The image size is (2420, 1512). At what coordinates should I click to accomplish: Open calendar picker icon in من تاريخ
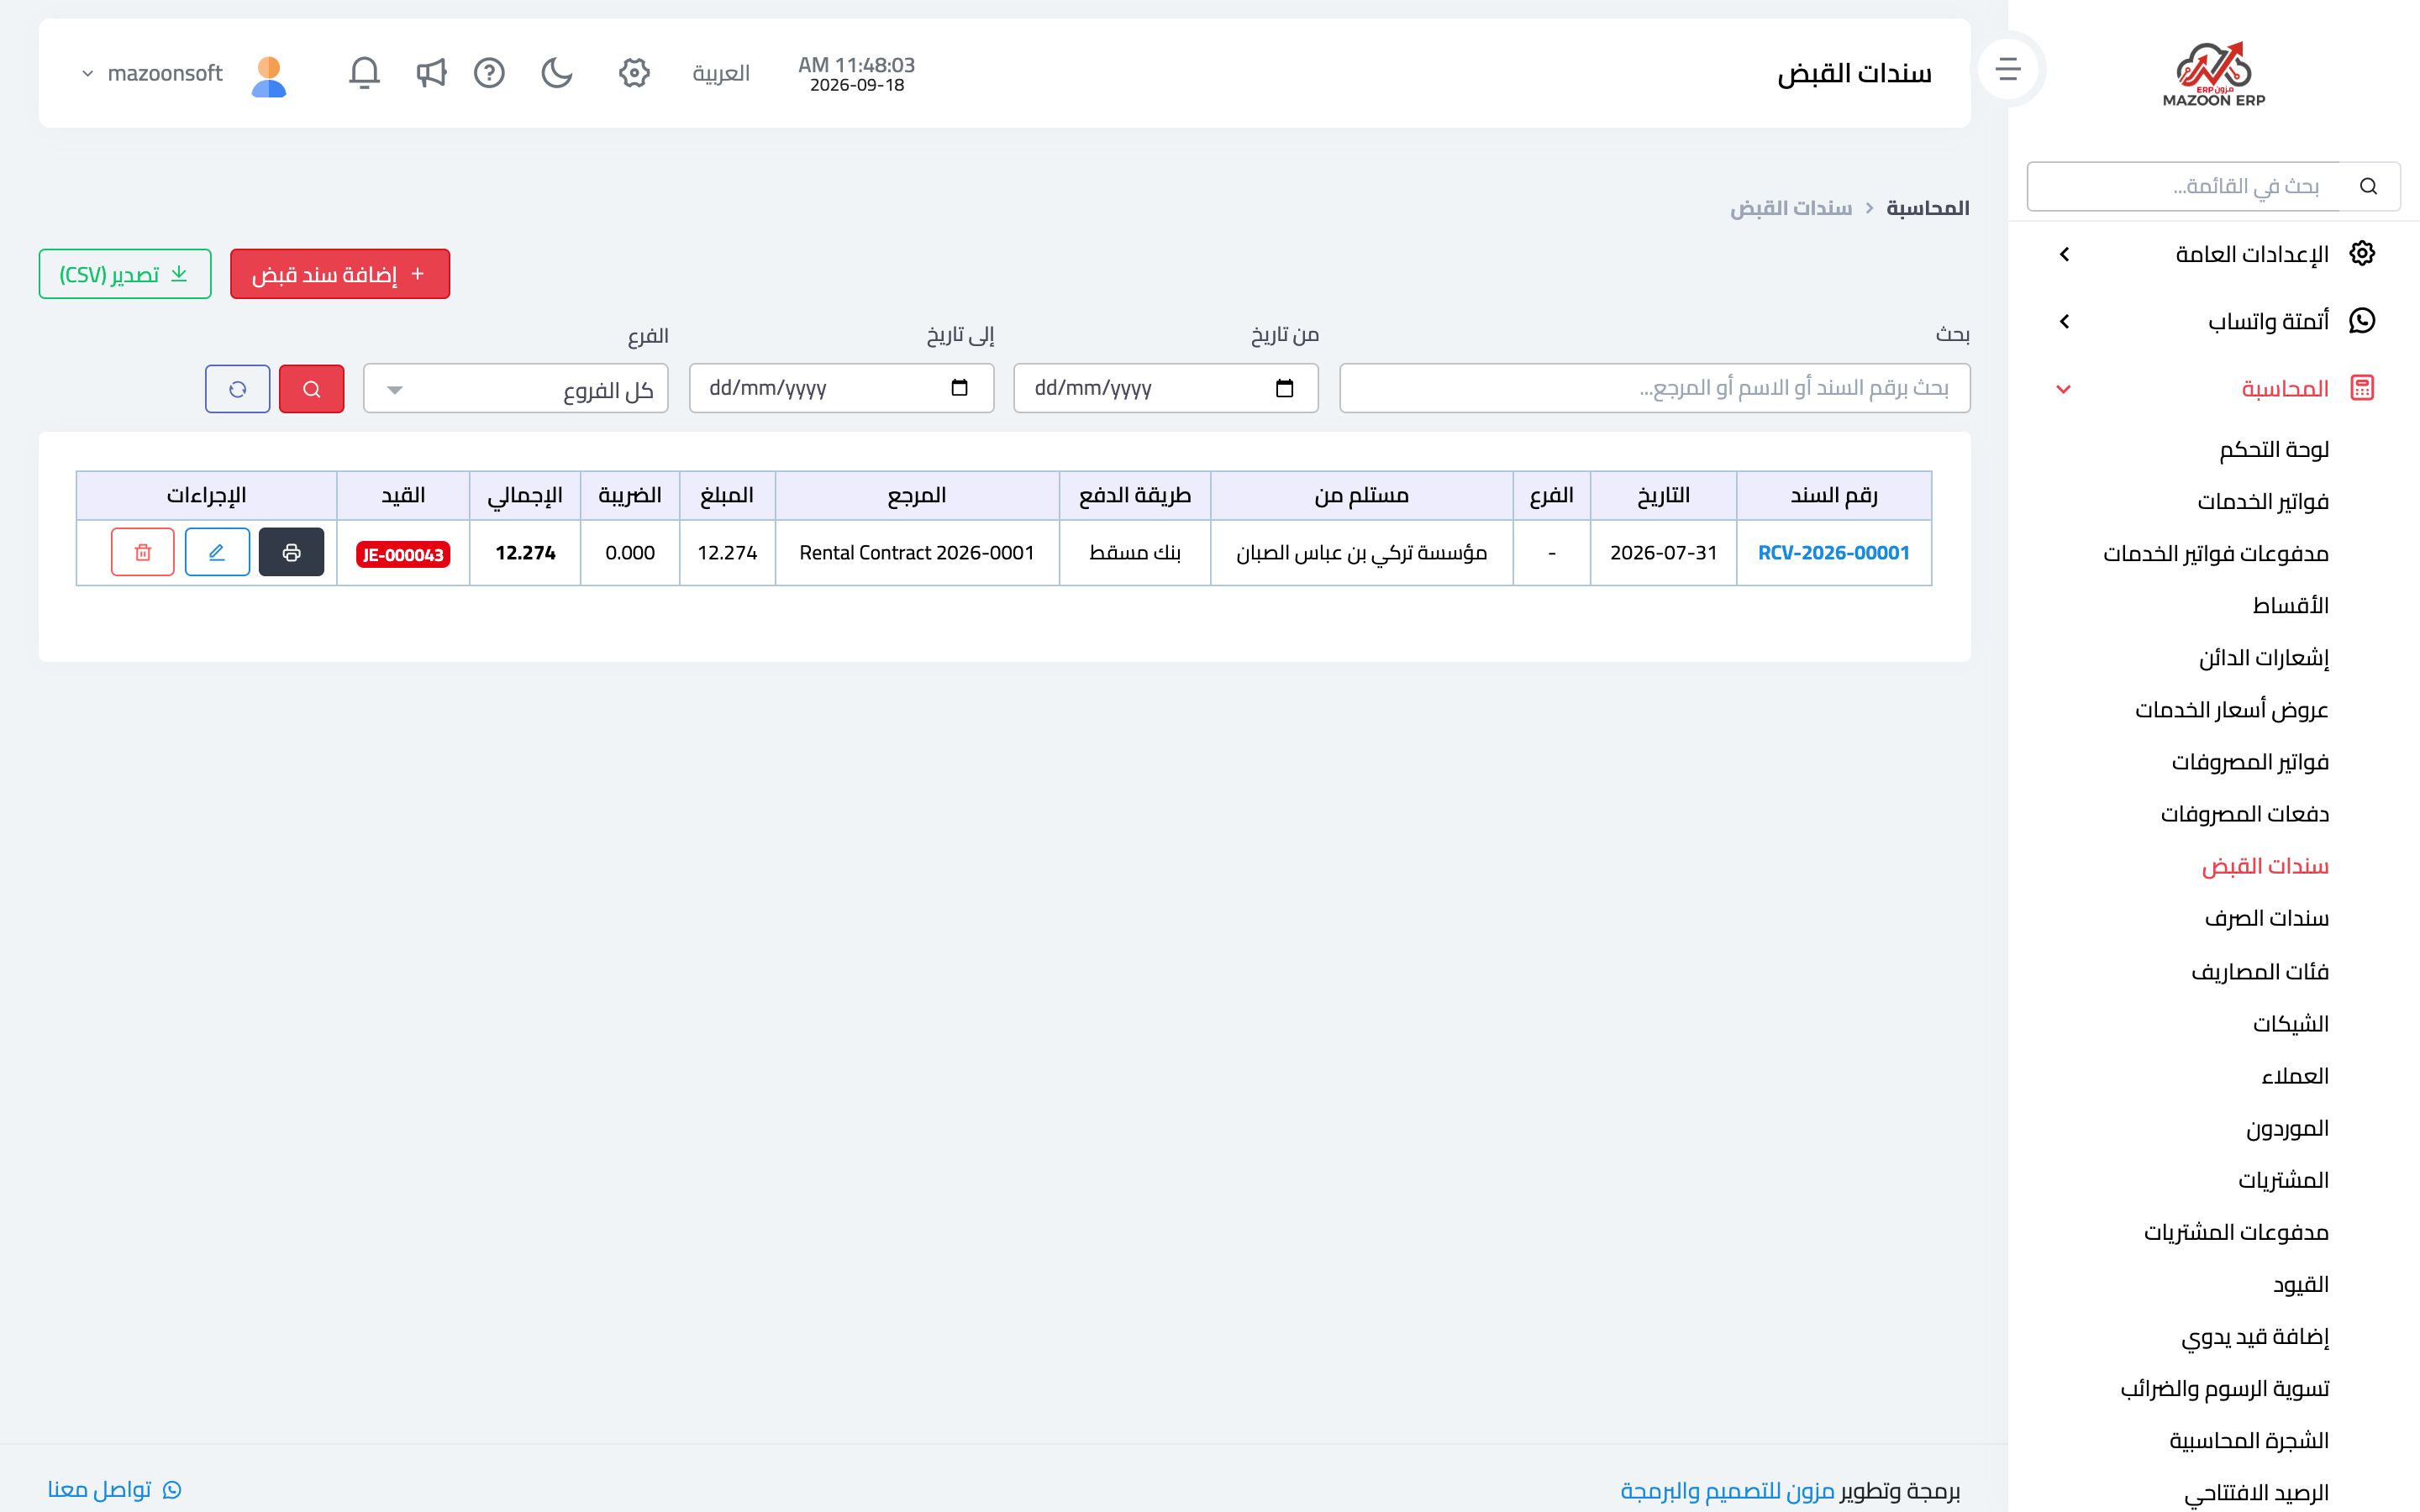pos(1284,388)
